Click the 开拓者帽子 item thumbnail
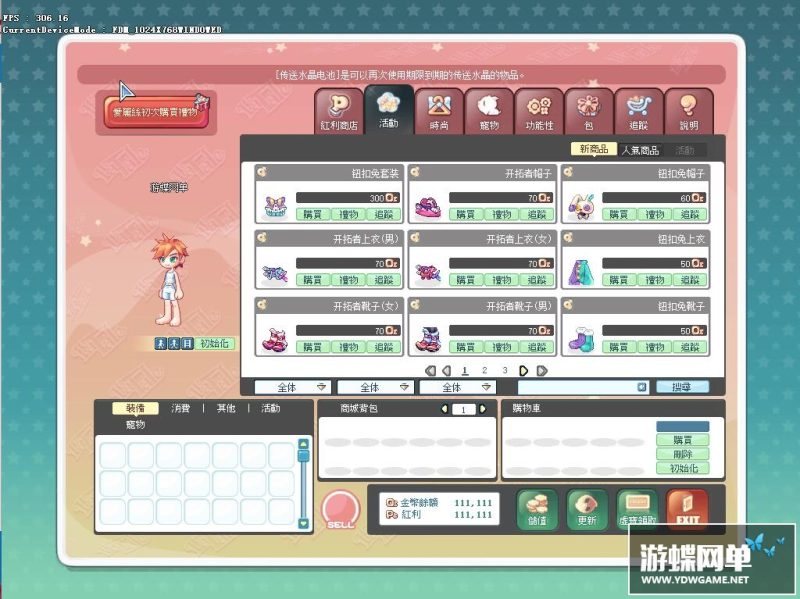The height and width of the screenshot is (599, 800). (428, 207)
